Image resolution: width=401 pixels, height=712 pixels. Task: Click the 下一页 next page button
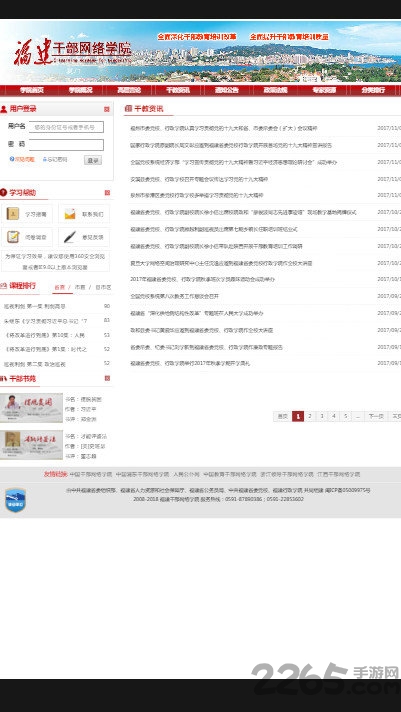click(376, 416)
